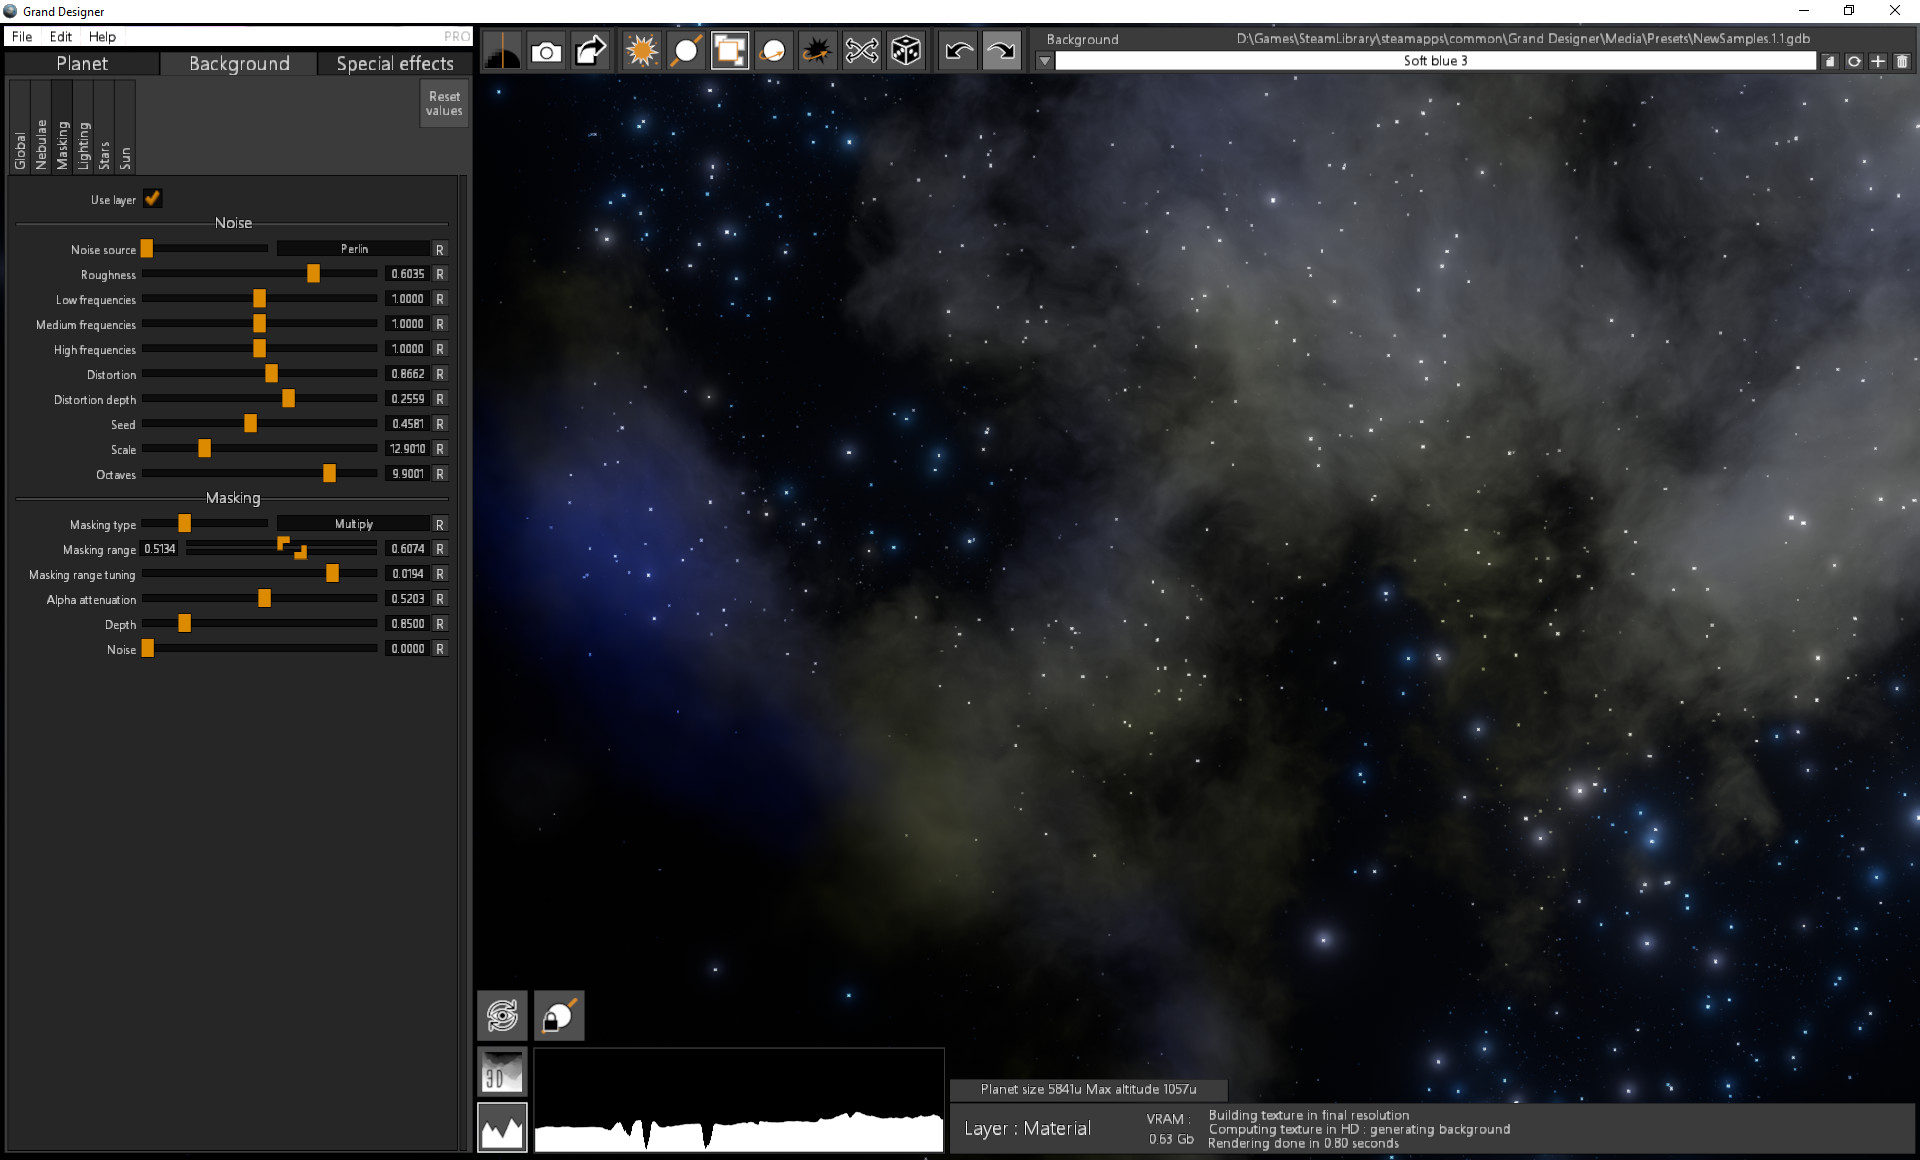Select the sun/star lighting tool
Image resolution: width=1920 pixels, height=1160 pixels.
click(641, 50)
